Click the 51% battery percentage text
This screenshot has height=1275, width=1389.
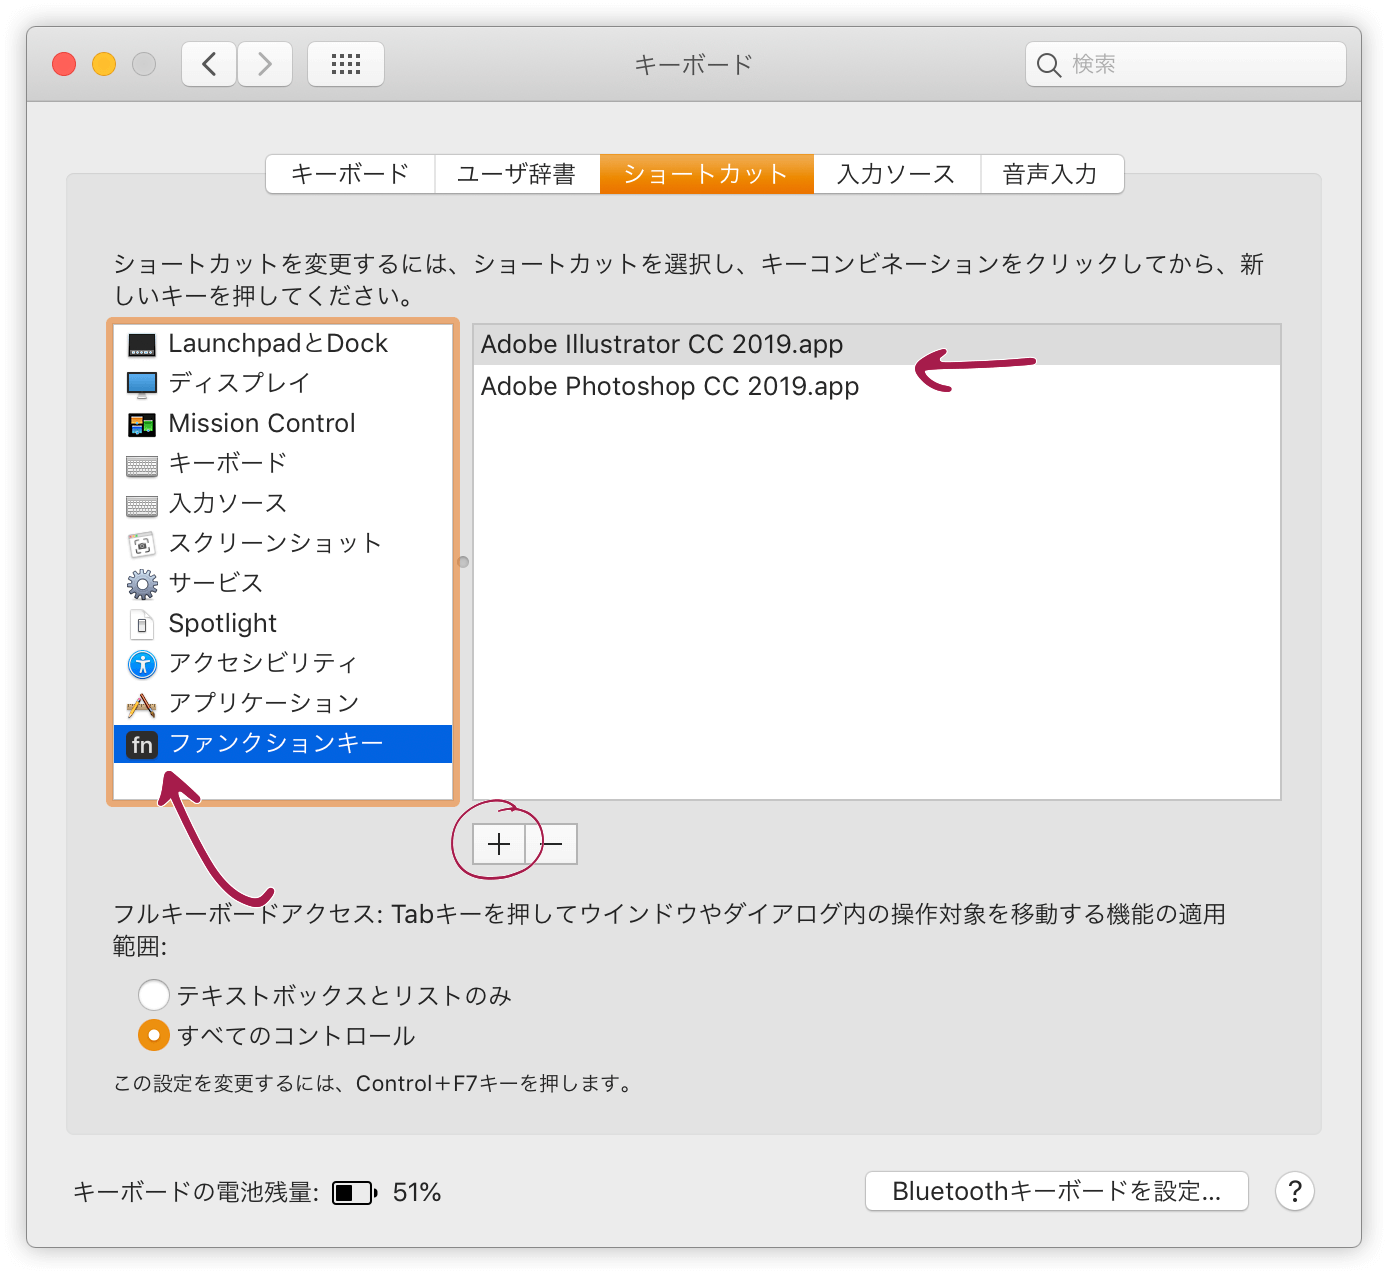(417, 1192)
